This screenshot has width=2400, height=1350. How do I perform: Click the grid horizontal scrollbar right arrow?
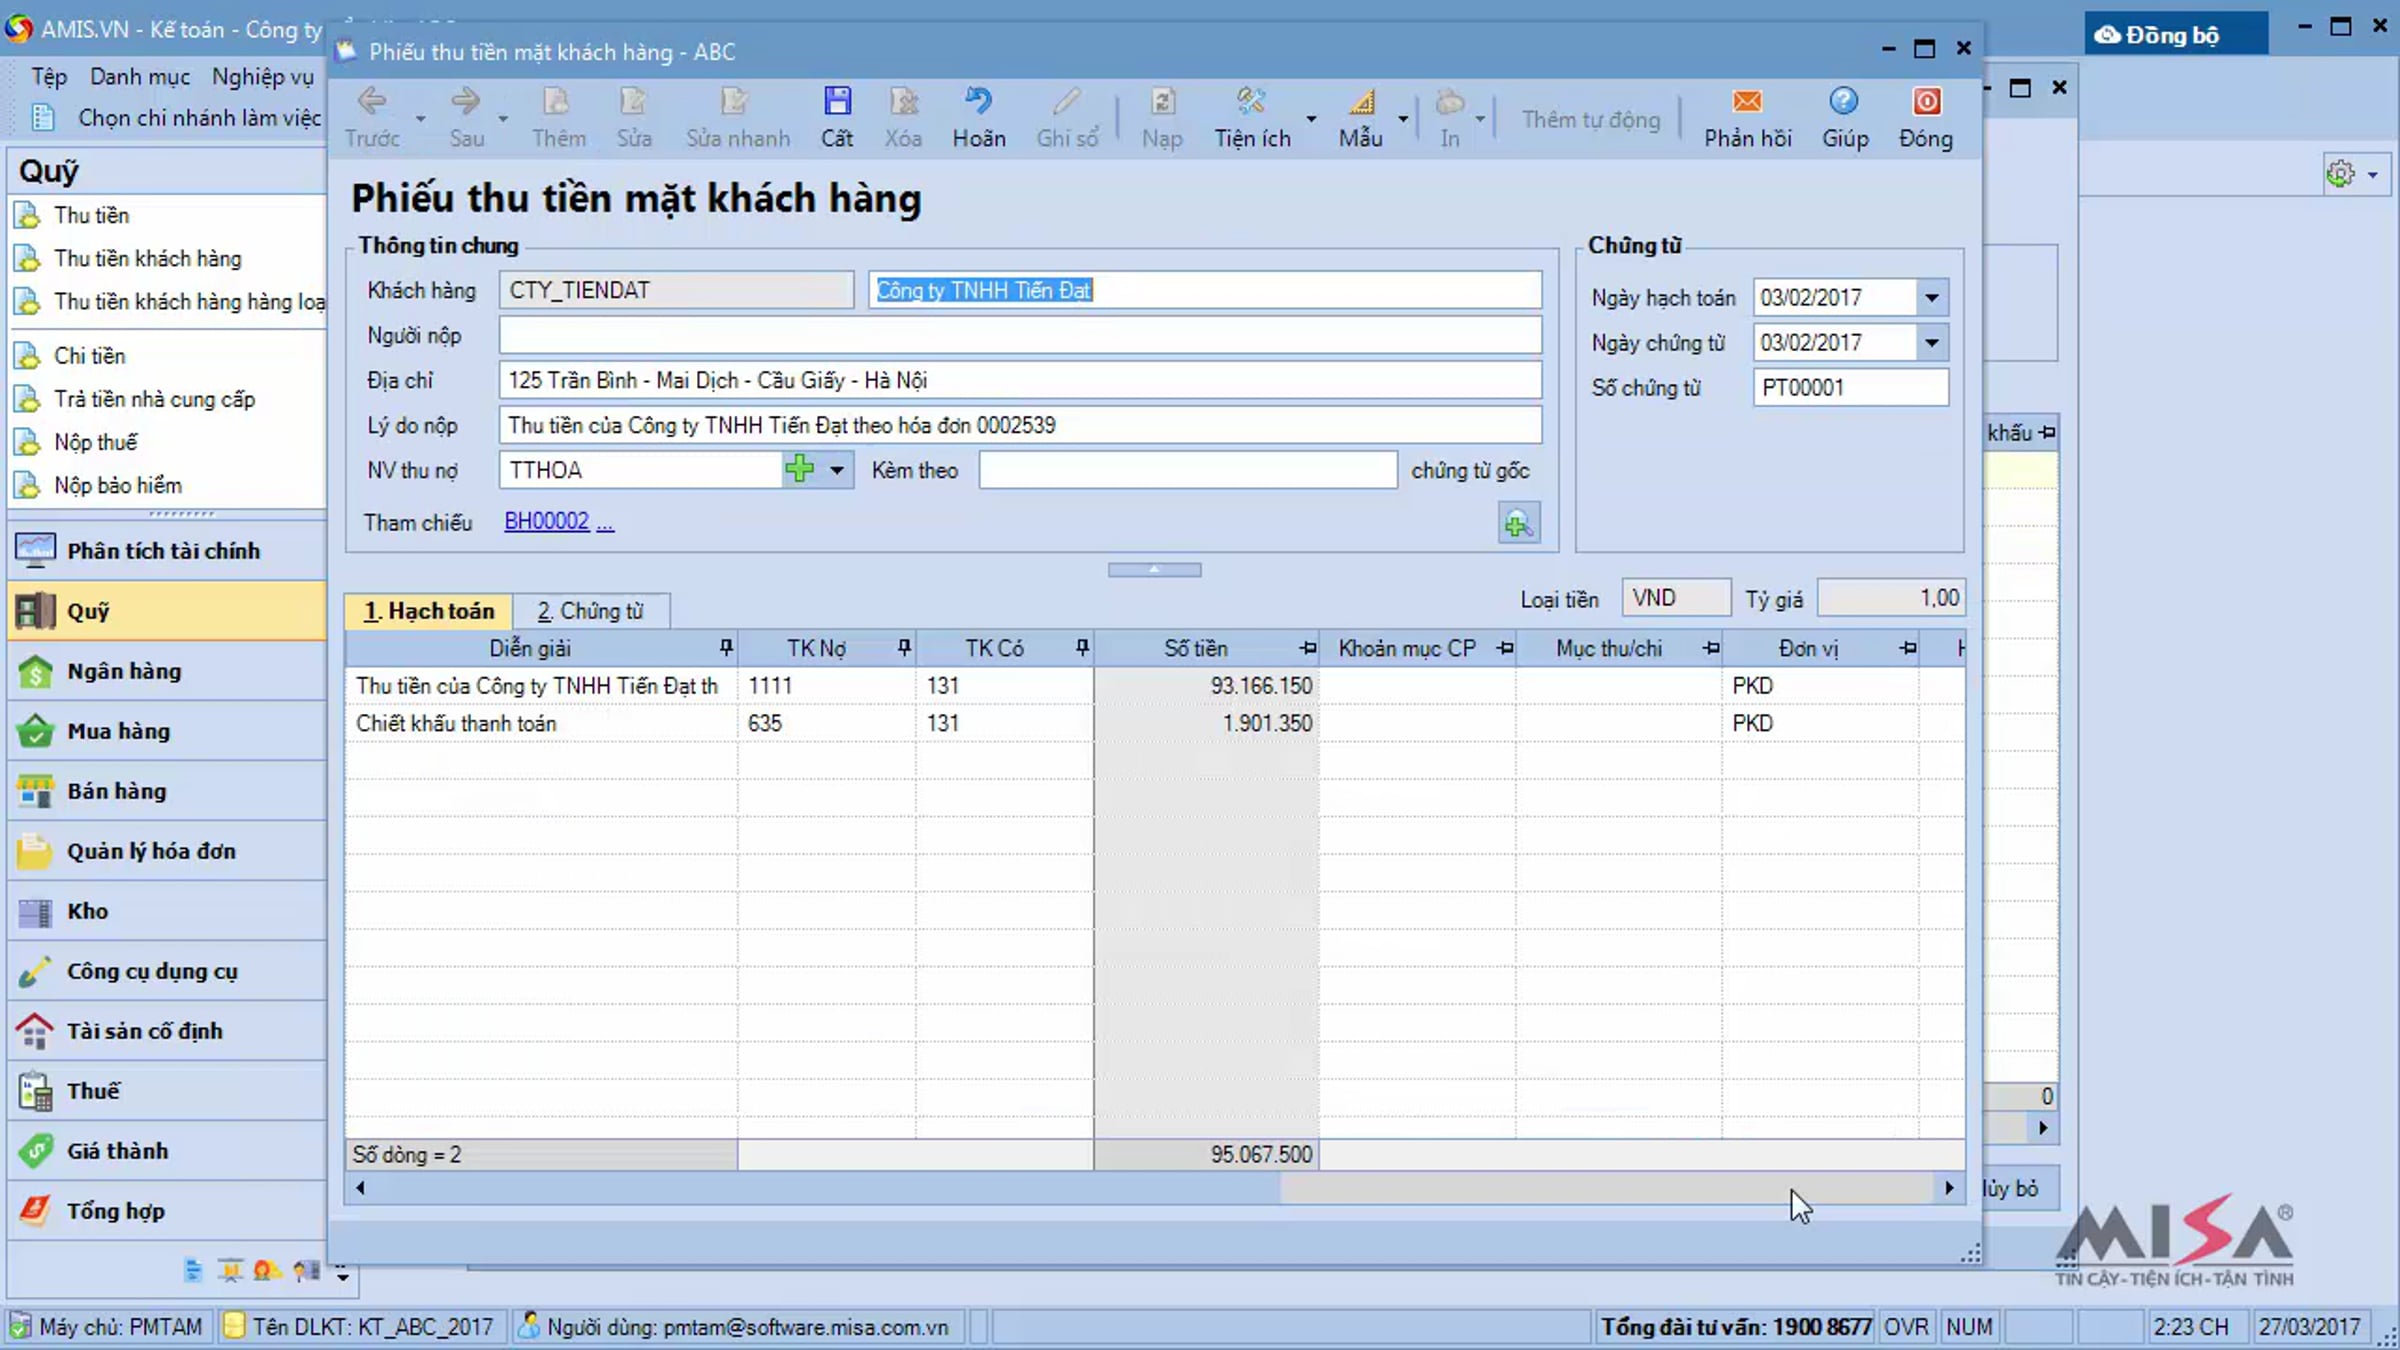1949,1188
